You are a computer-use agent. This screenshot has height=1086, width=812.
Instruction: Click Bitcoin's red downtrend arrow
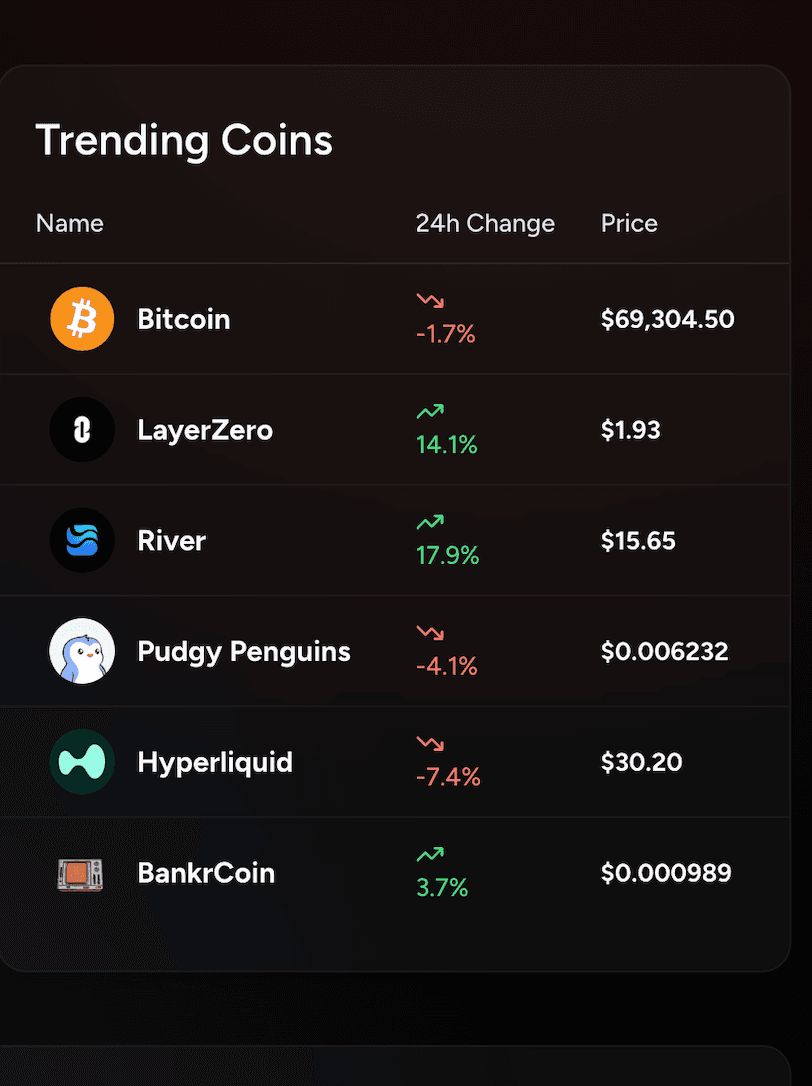click(x=430, y=301)
